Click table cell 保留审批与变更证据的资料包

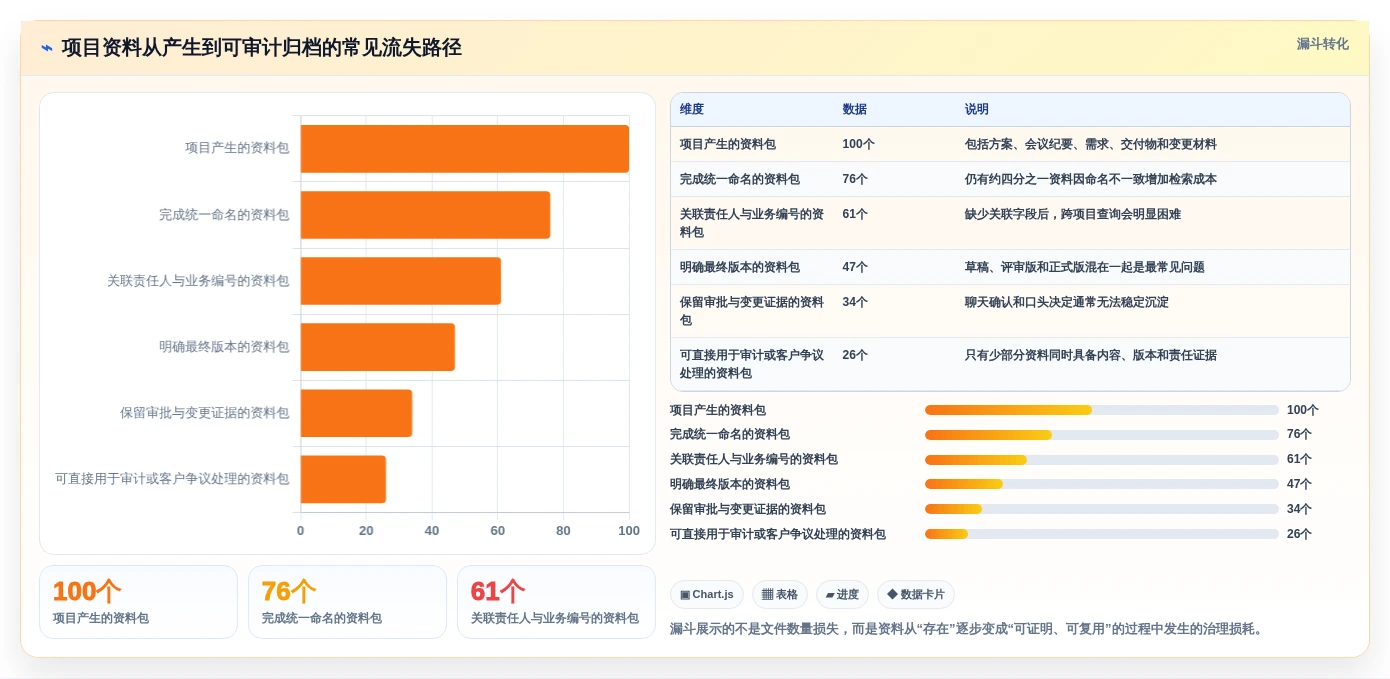752,311
